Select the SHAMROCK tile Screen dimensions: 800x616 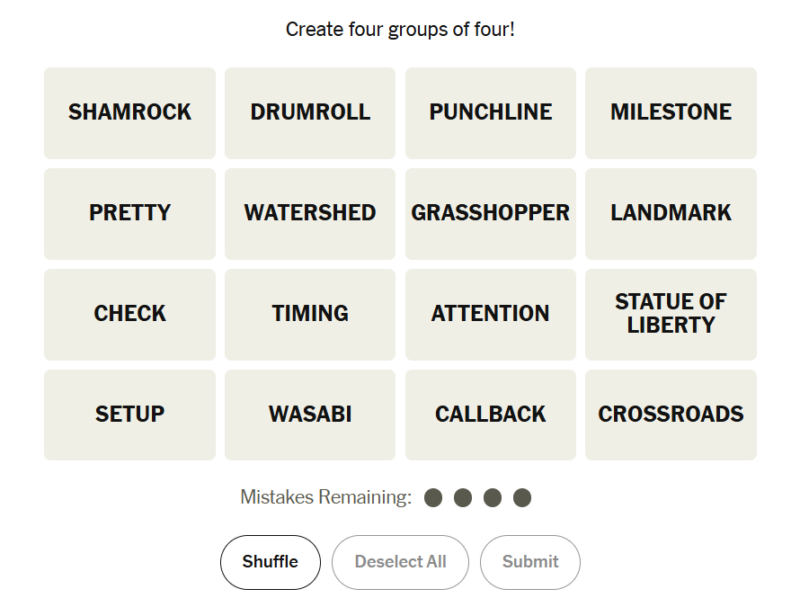pos(130,112)
